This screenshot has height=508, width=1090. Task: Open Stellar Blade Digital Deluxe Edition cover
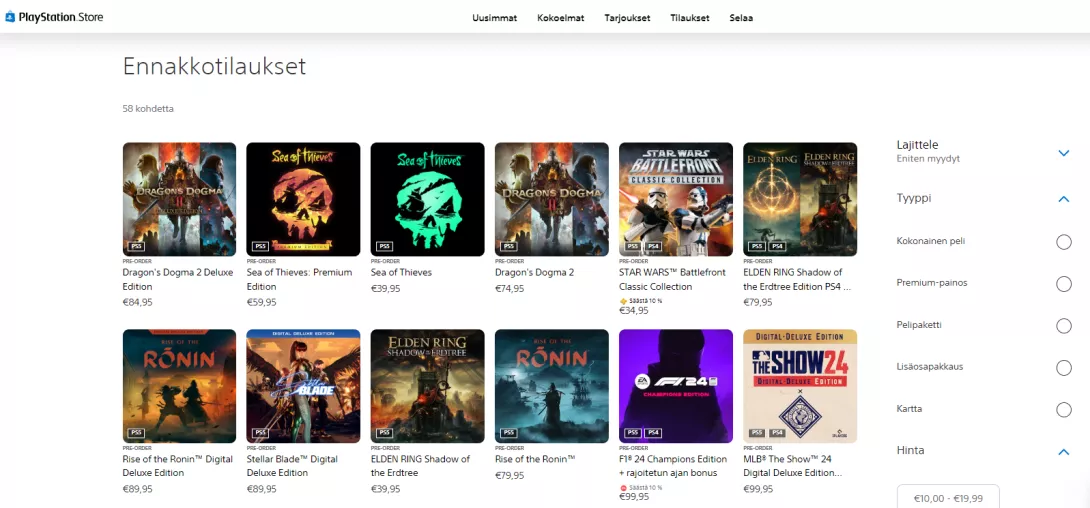click(x=303, y=386)
